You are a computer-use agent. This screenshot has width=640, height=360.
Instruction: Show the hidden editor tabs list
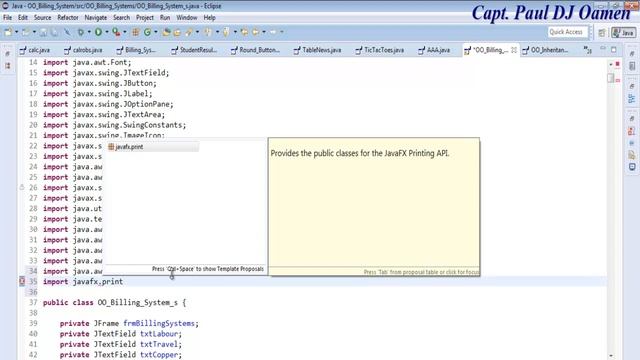tap(587, 50)
